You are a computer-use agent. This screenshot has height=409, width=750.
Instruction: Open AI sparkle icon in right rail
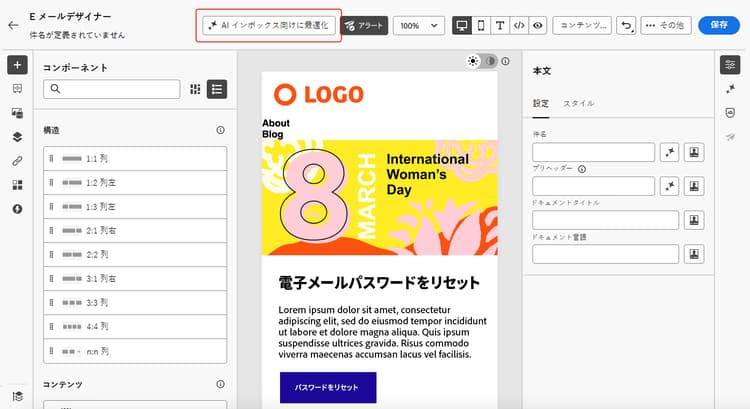point(730,88)
